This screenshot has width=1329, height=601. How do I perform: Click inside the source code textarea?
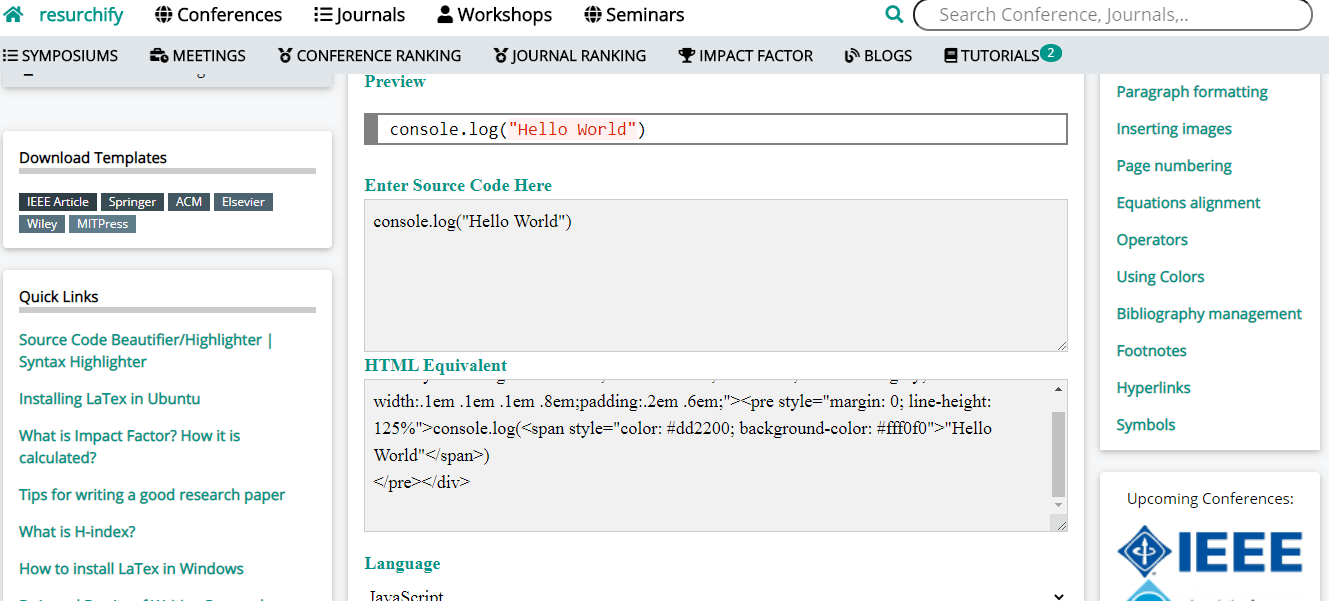coord(716,275)
